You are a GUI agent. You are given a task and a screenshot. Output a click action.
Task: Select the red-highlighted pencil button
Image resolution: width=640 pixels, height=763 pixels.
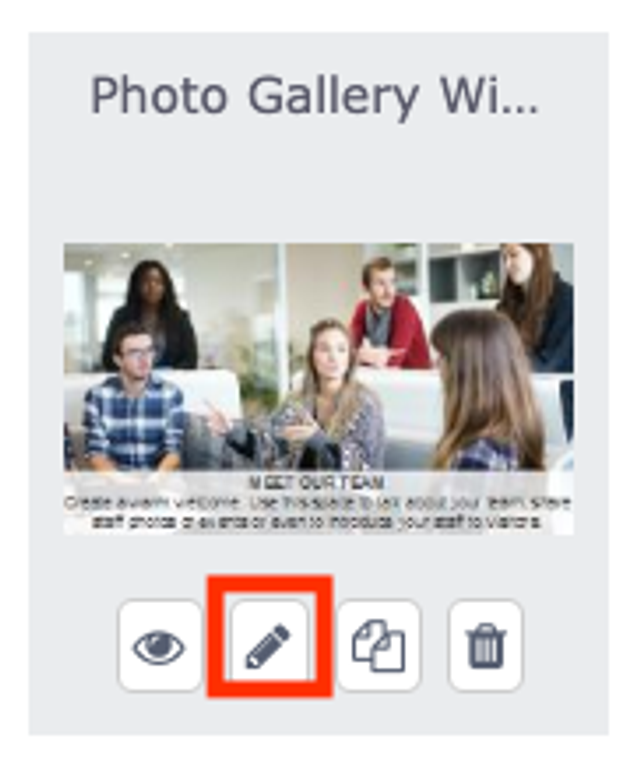point(269,646)
